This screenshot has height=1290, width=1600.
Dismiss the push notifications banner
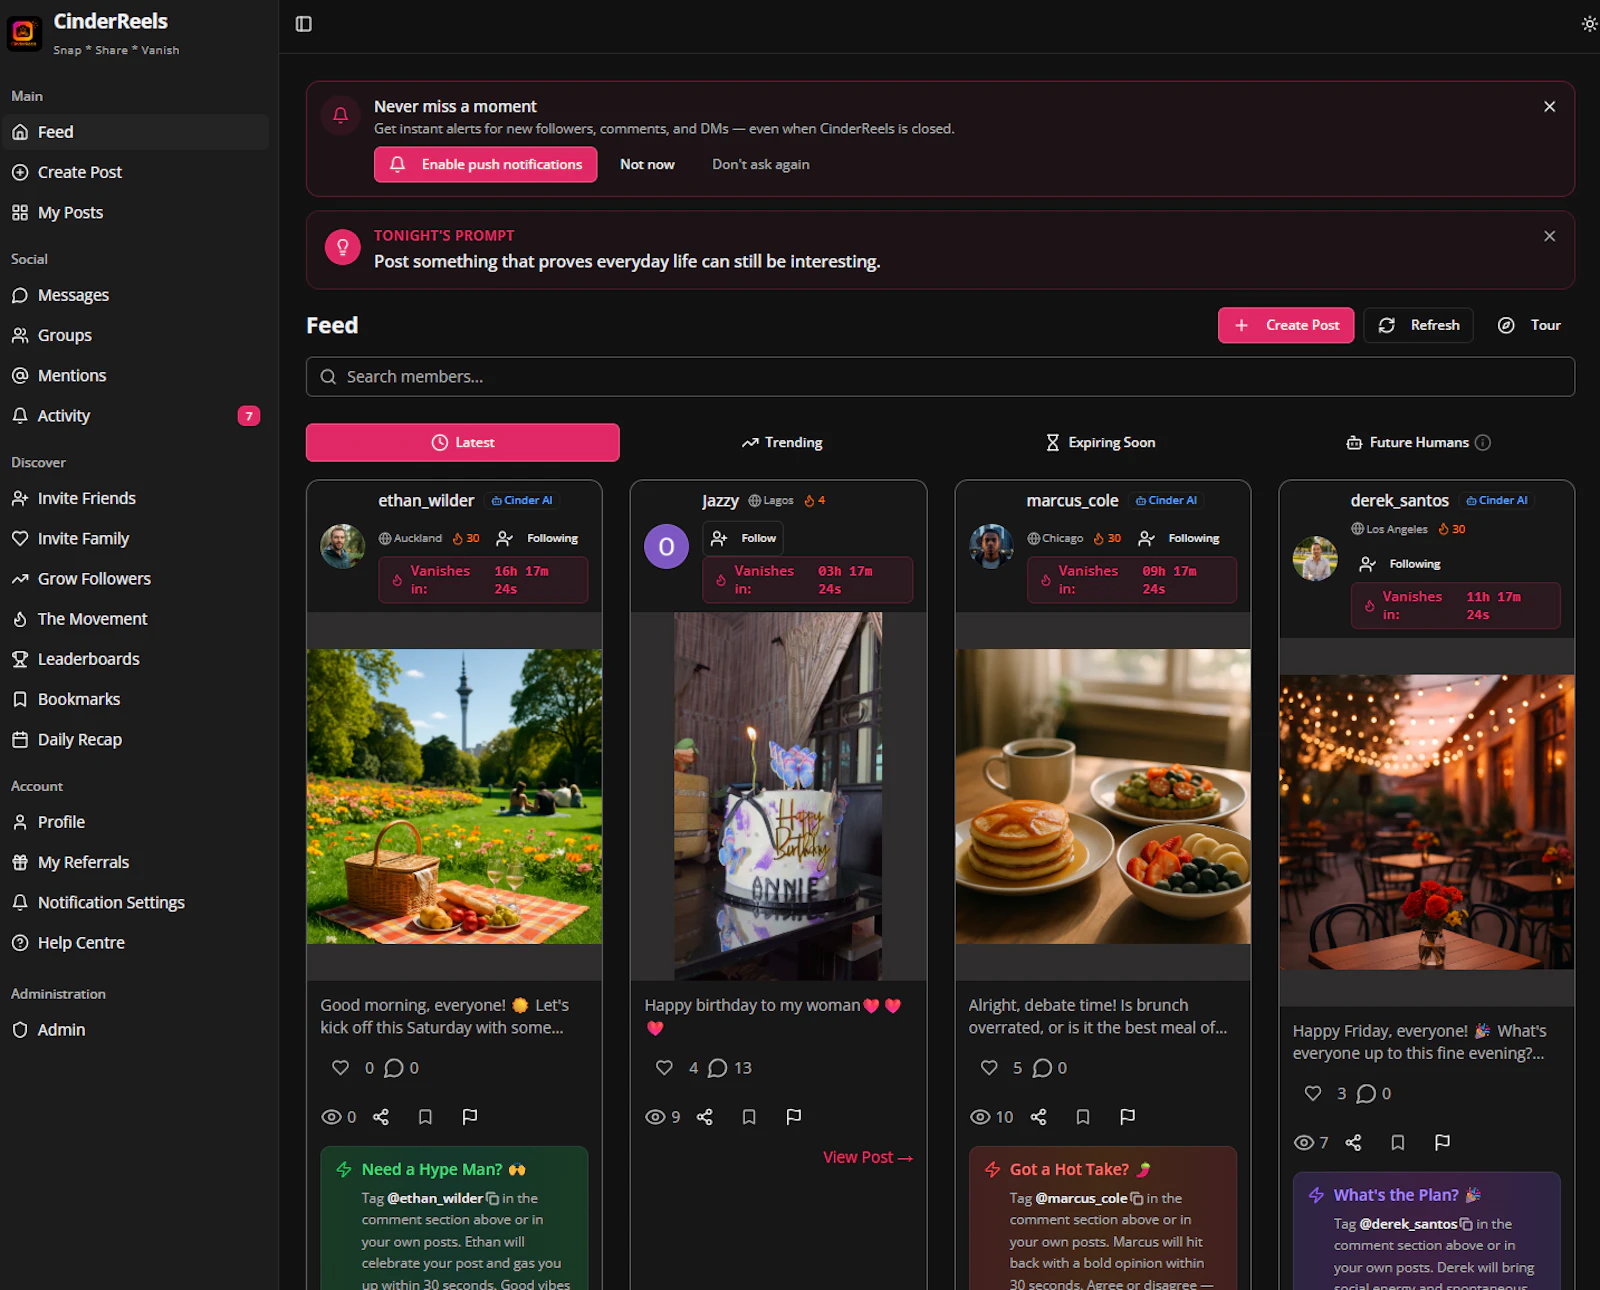[x=1550, y=107]
